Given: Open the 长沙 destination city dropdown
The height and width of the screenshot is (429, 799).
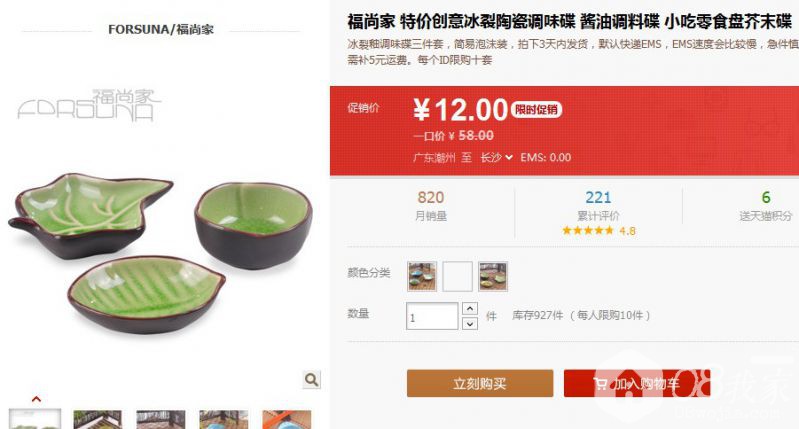Looking at the screenshot, I should click(496, 157).
